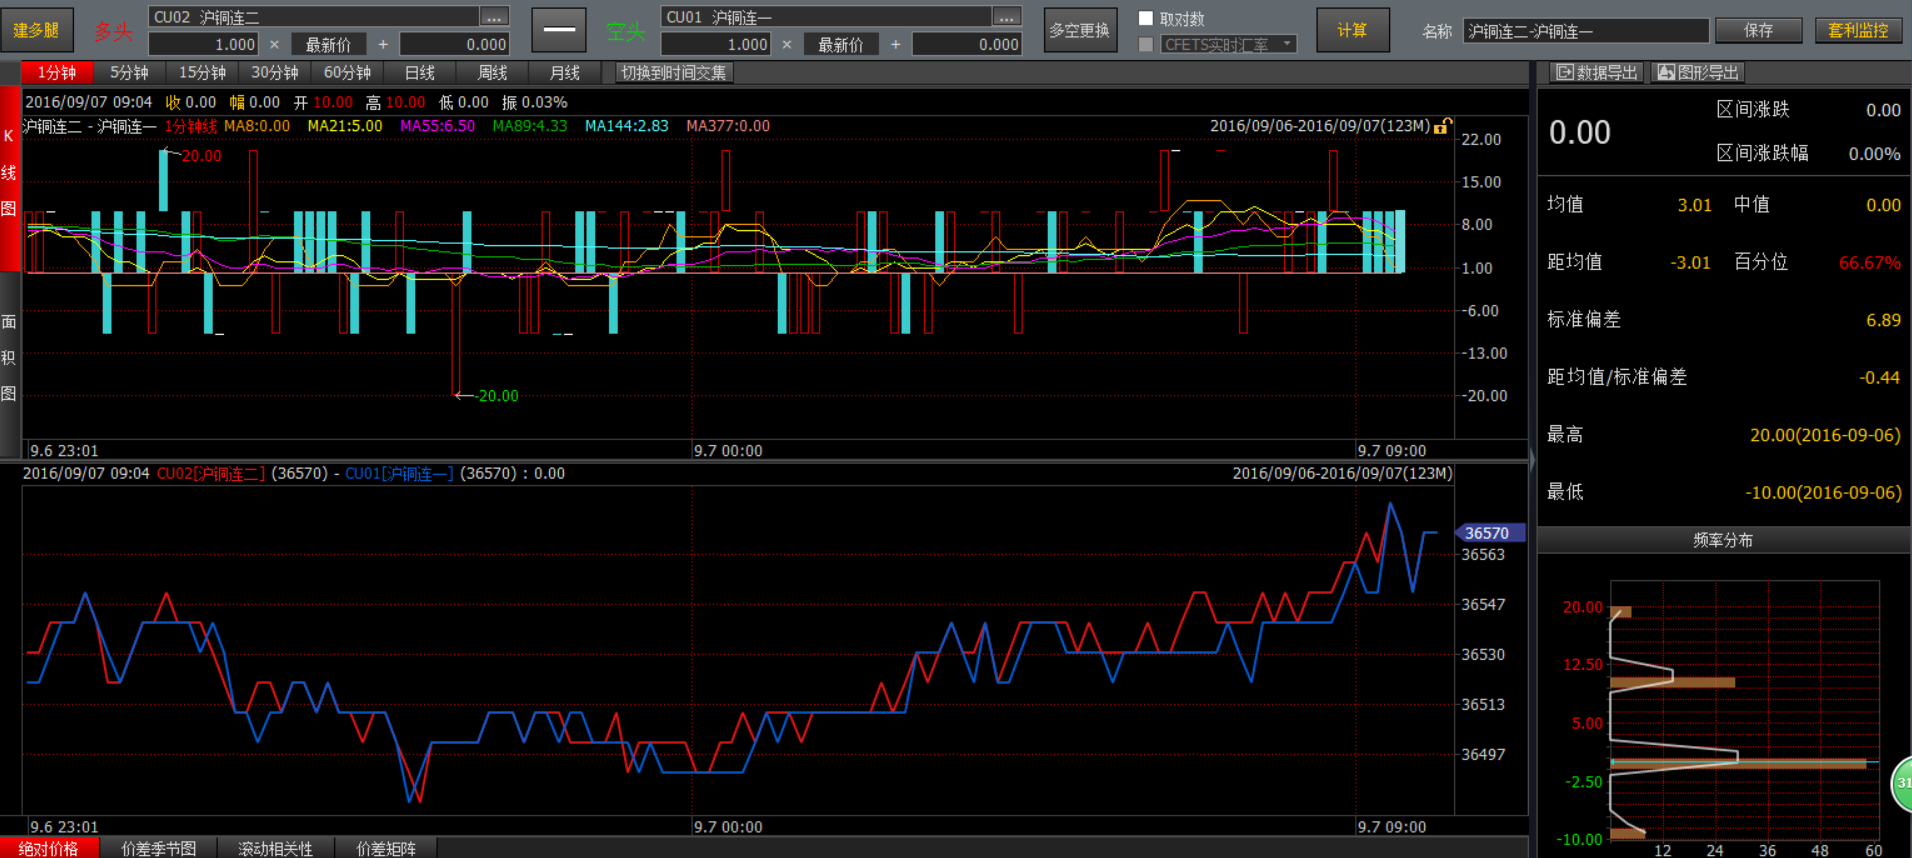Toggle the CFETS实时汇率 checkbox

(1146, 44)
